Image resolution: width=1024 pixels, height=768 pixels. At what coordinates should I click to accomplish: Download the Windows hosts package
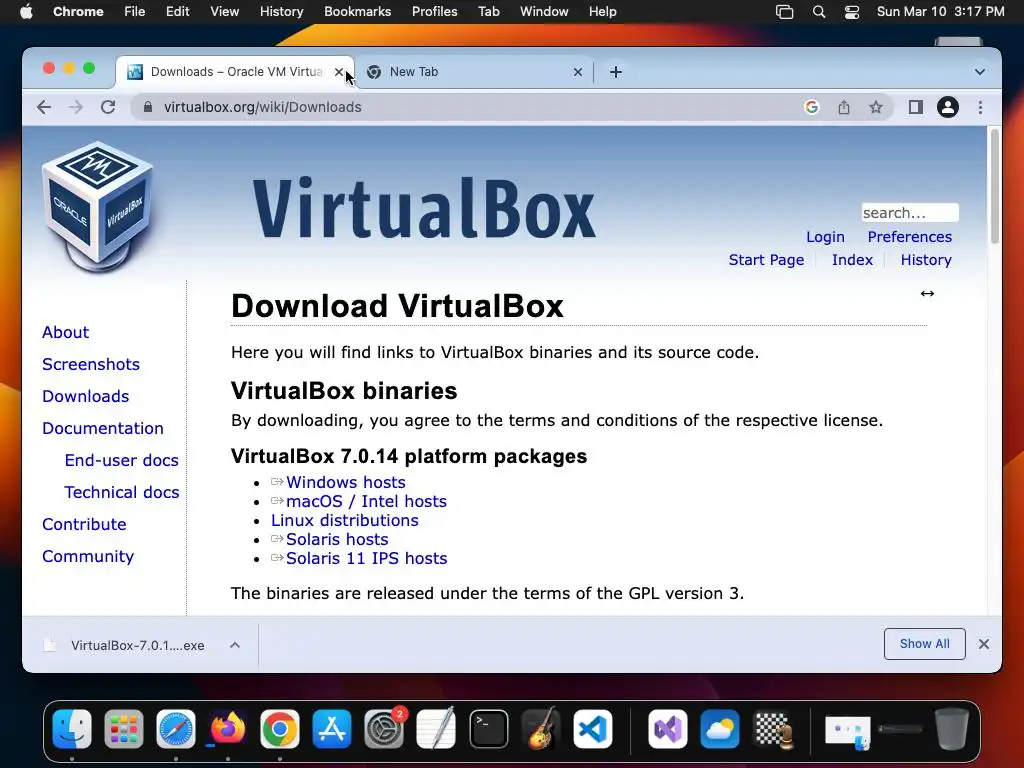point(345,483)
